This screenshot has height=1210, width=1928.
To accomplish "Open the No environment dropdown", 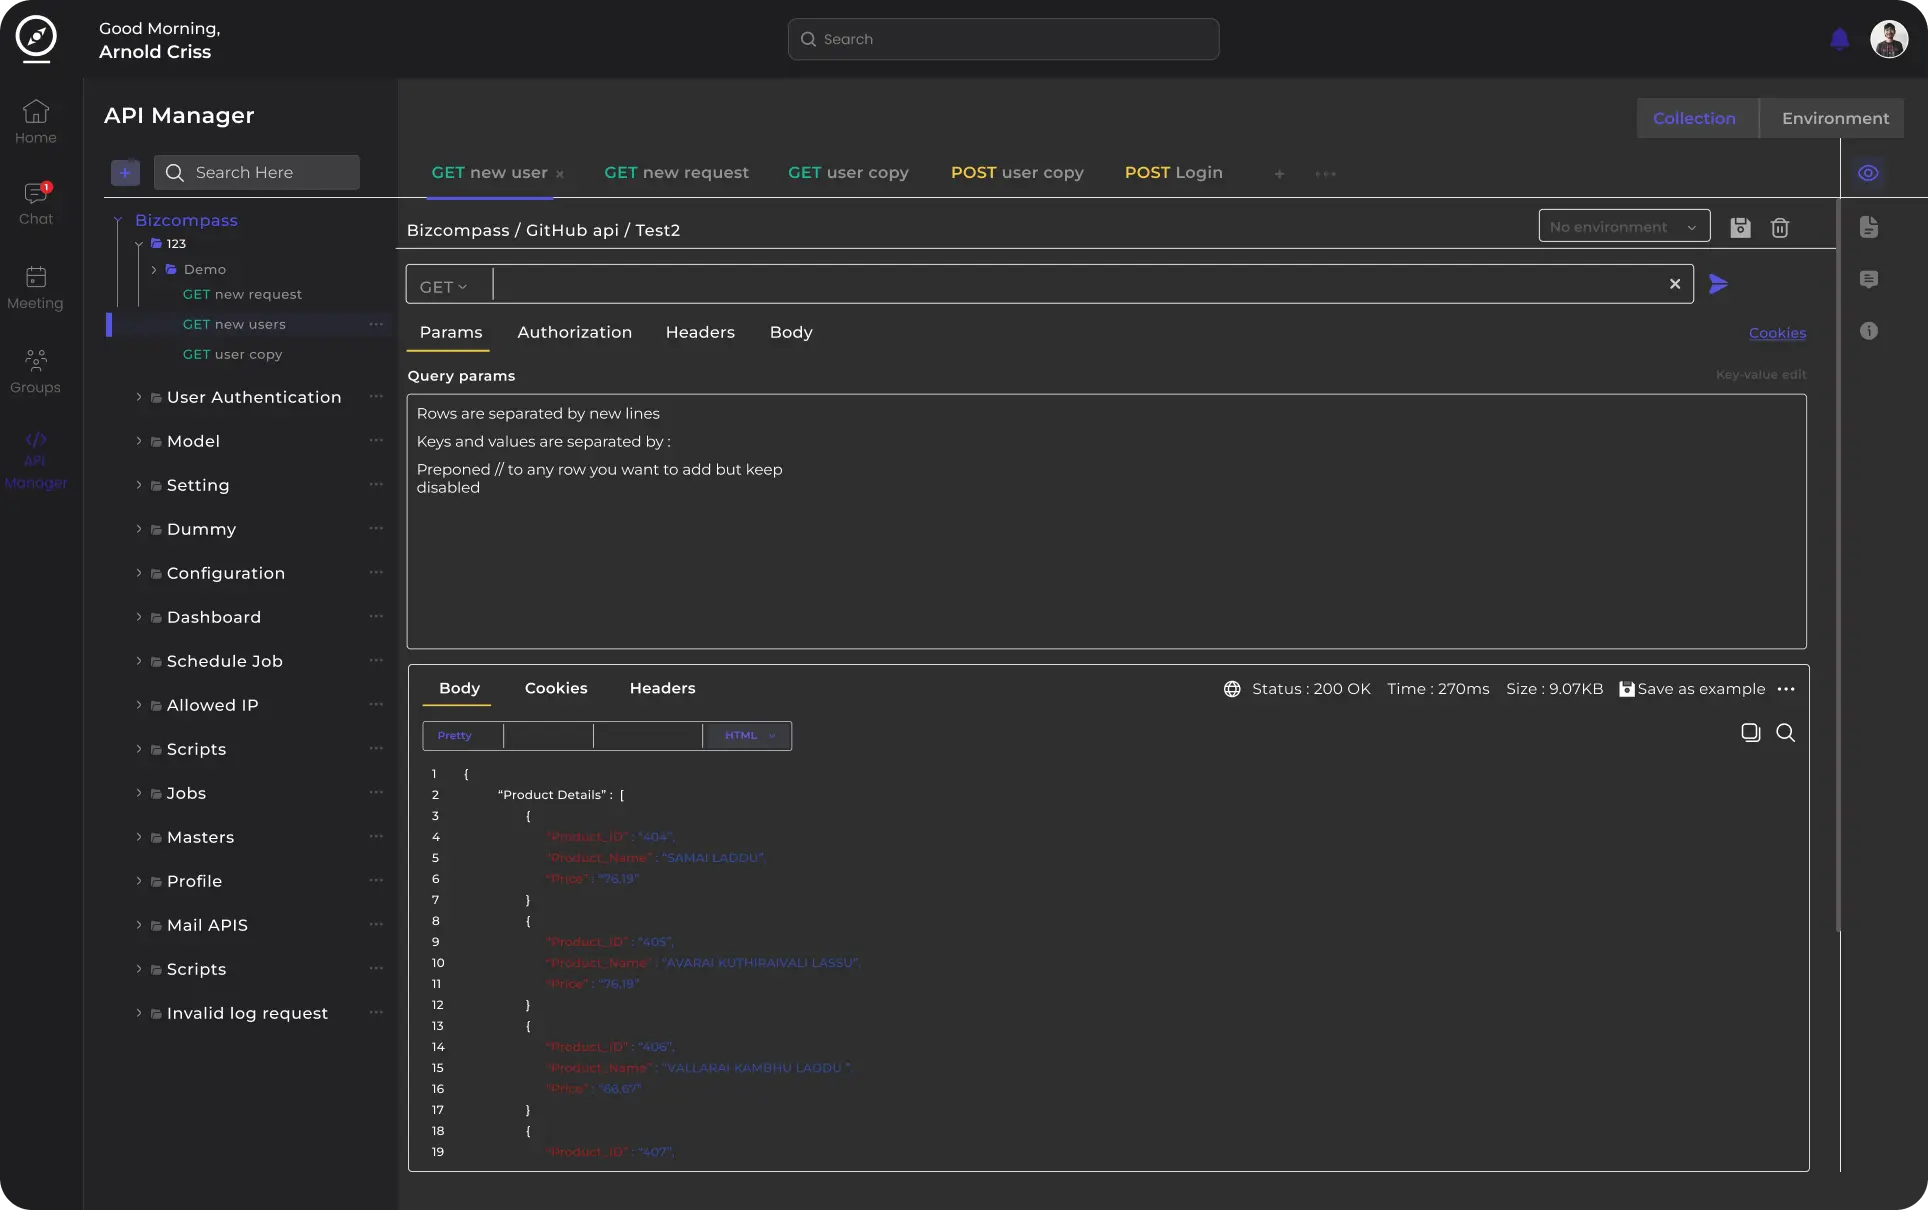I will tap(1622, 226).
